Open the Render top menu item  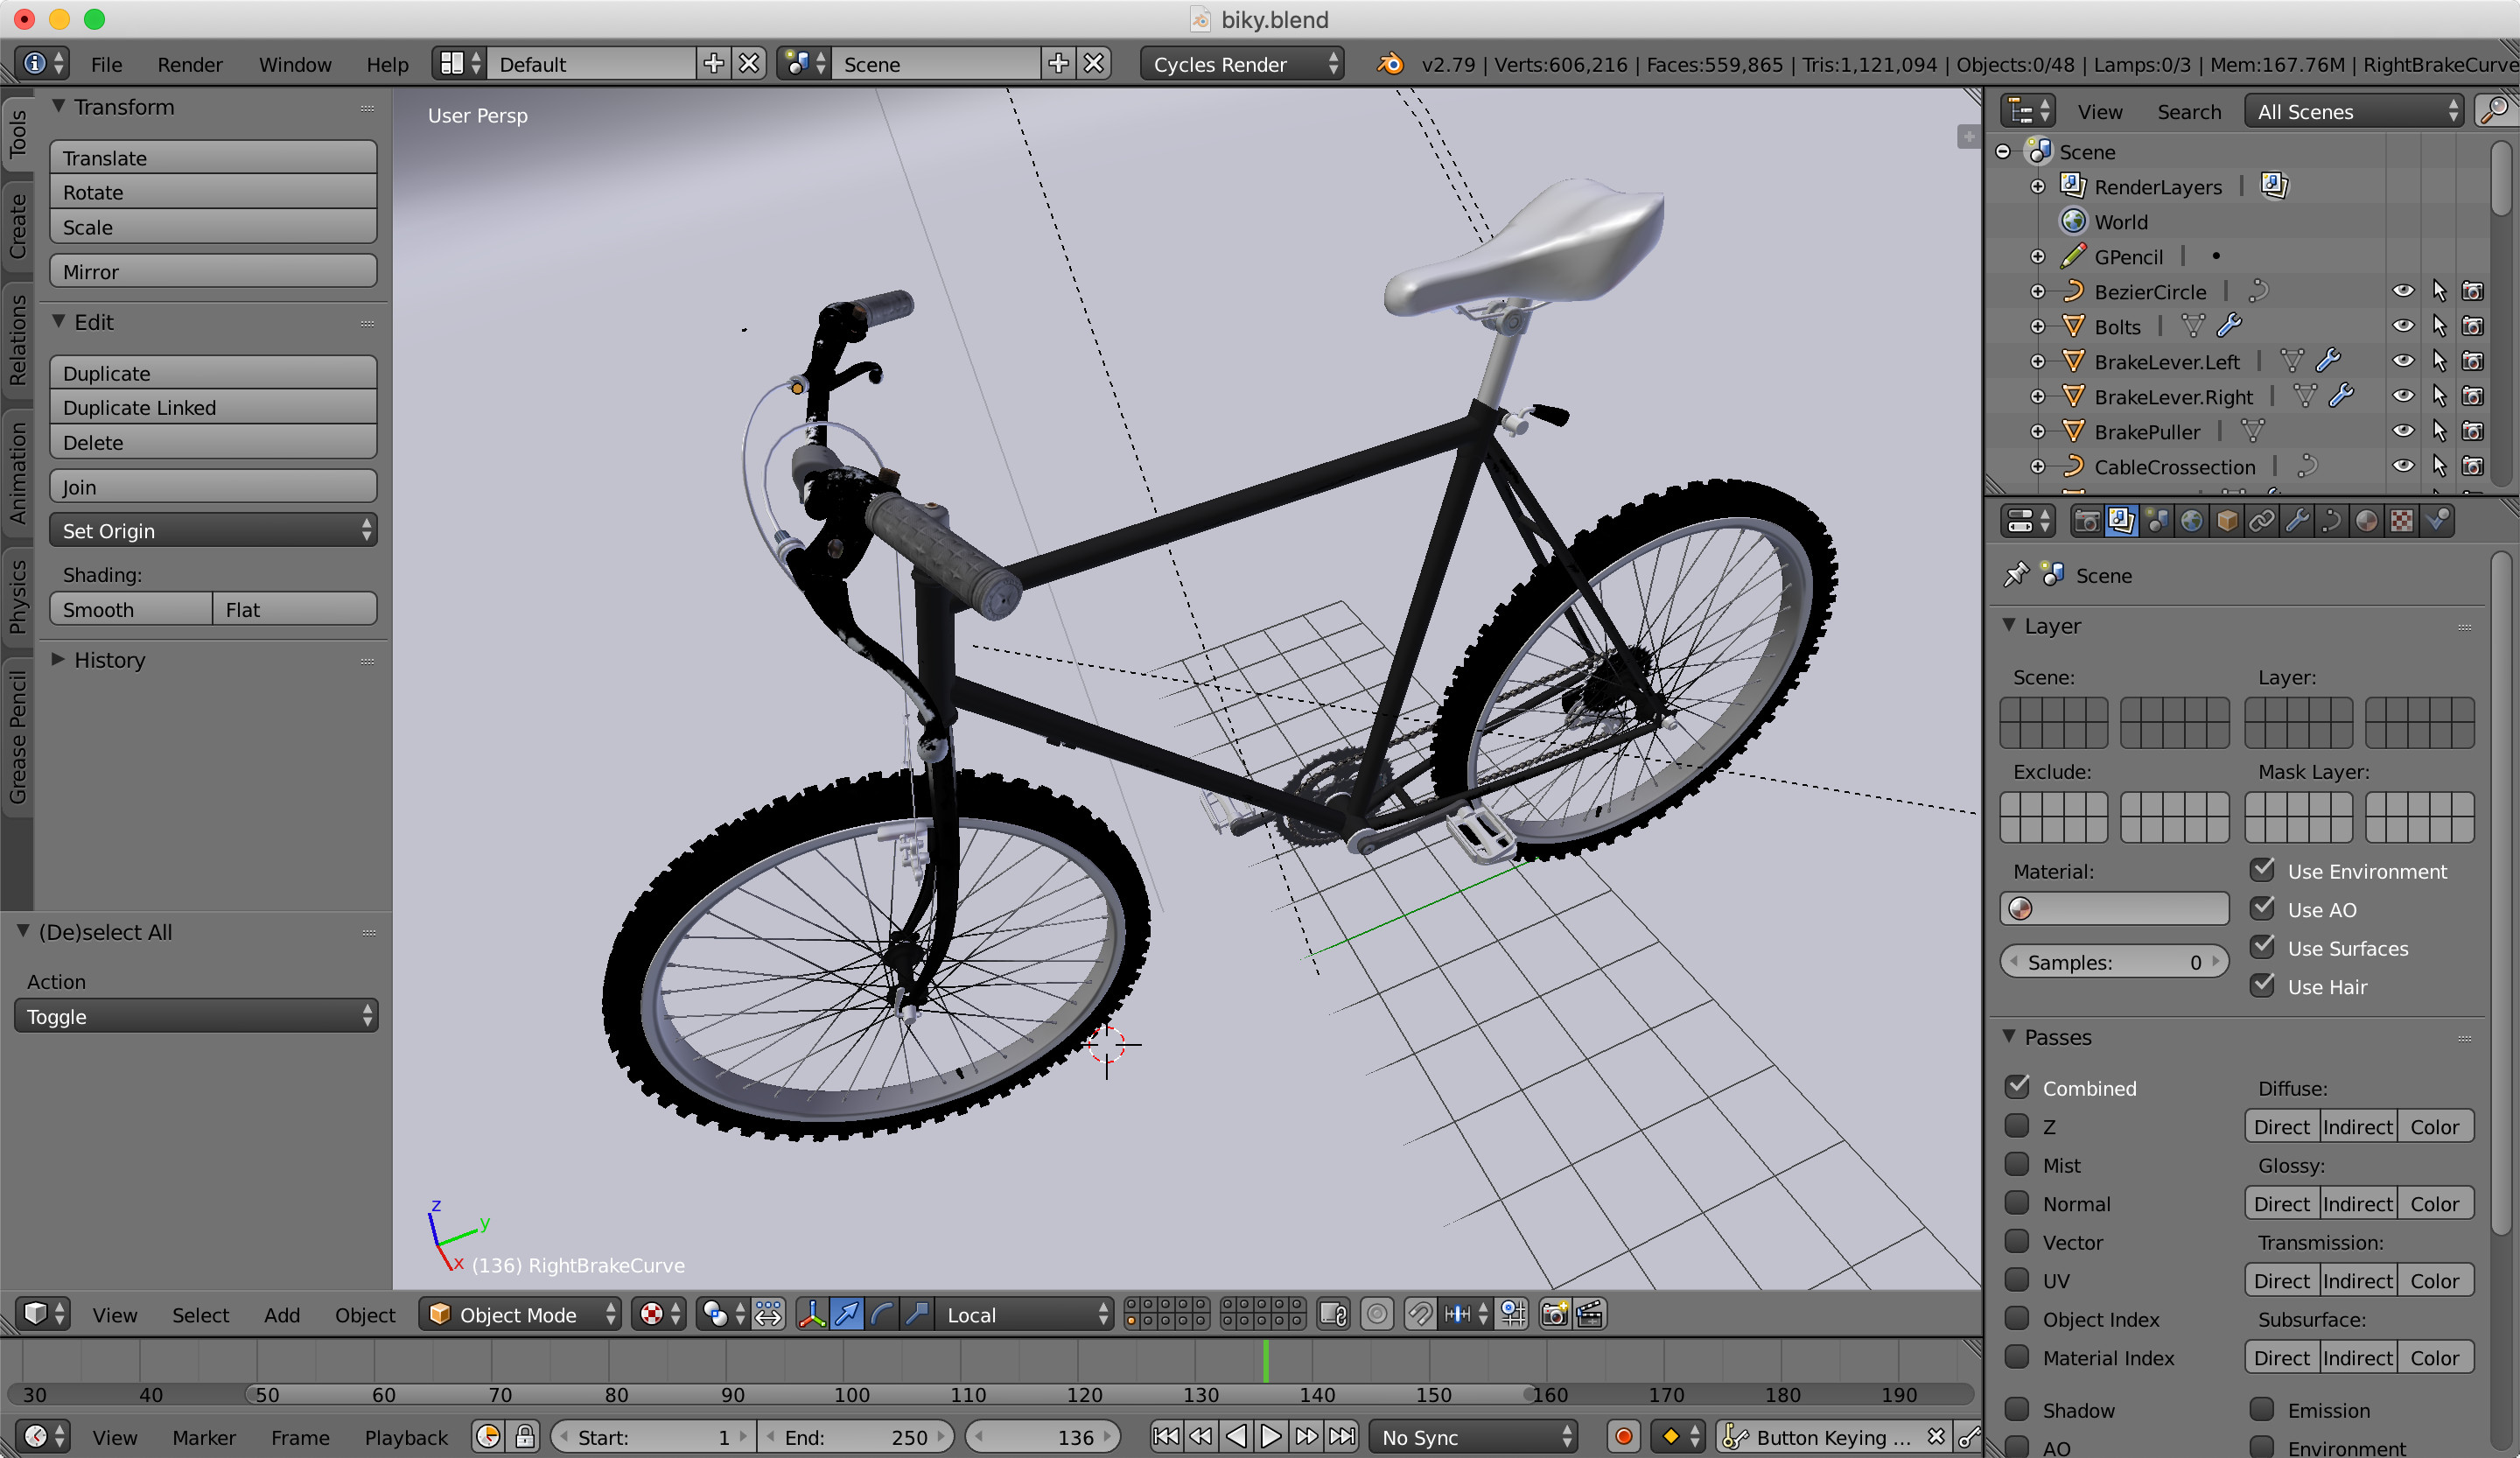[187, 62]
